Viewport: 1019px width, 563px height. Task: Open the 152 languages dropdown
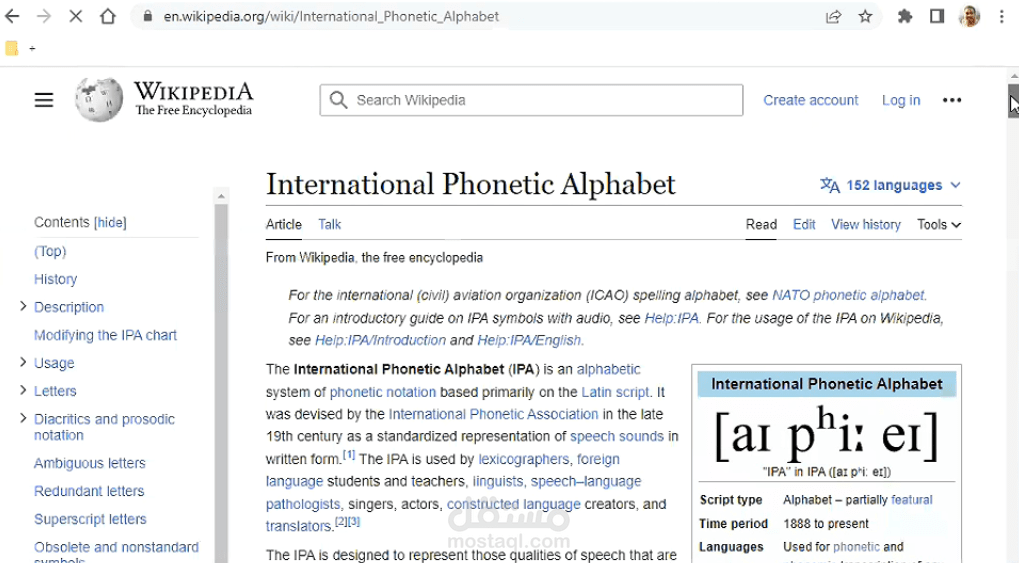coord(890,185)
